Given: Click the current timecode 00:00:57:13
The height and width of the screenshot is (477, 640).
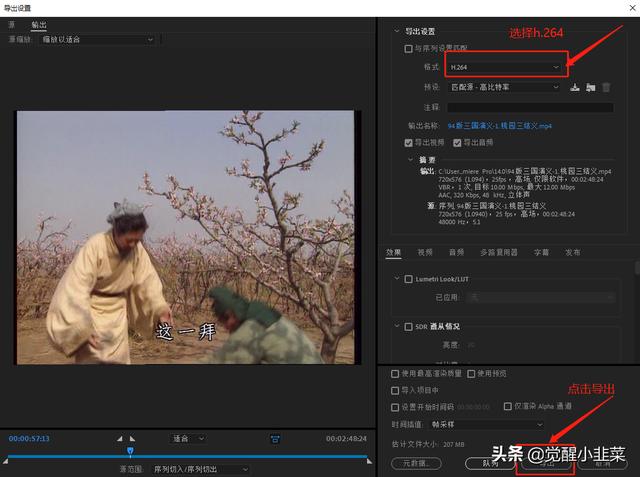Looking at the screenshot, I should coord(29,439).
